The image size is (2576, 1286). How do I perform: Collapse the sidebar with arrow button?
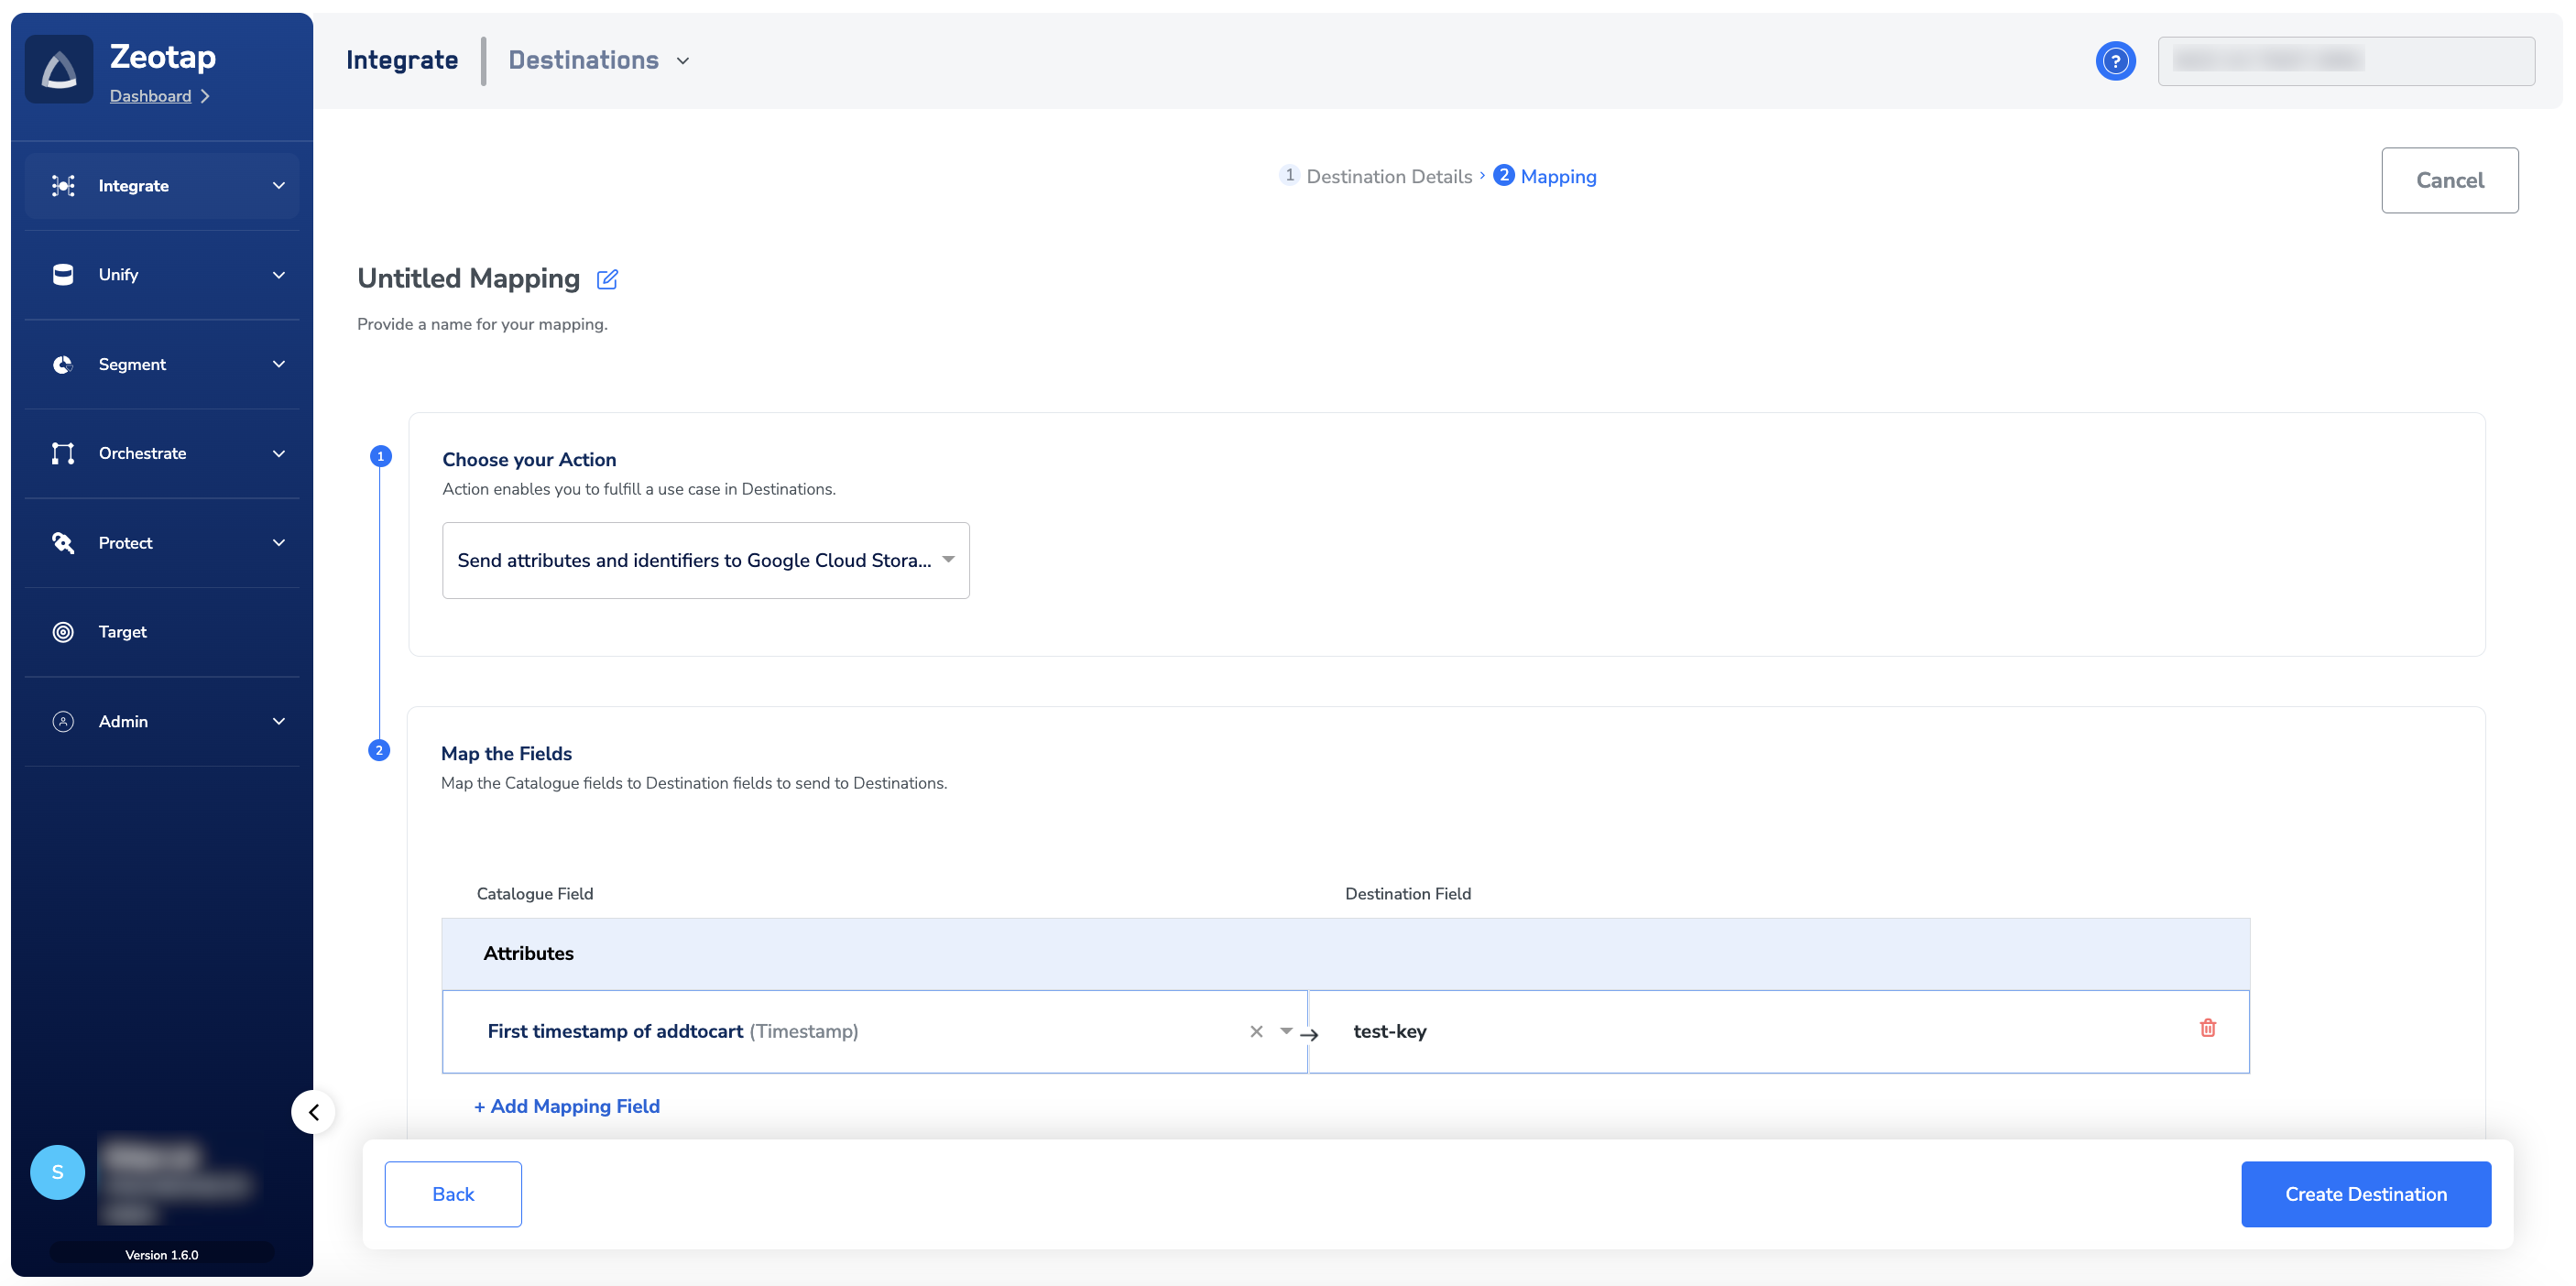point(314,1112)
